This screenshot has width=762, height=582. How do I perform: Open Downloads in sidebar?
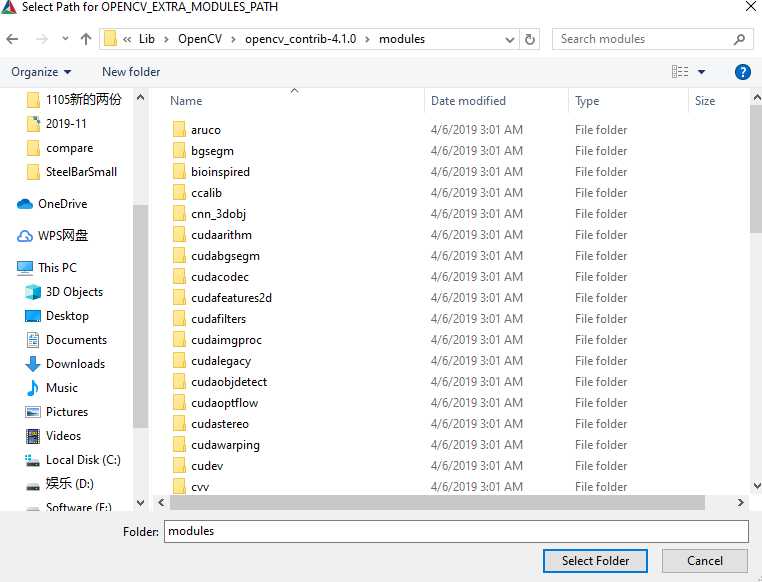coord(75,363)
